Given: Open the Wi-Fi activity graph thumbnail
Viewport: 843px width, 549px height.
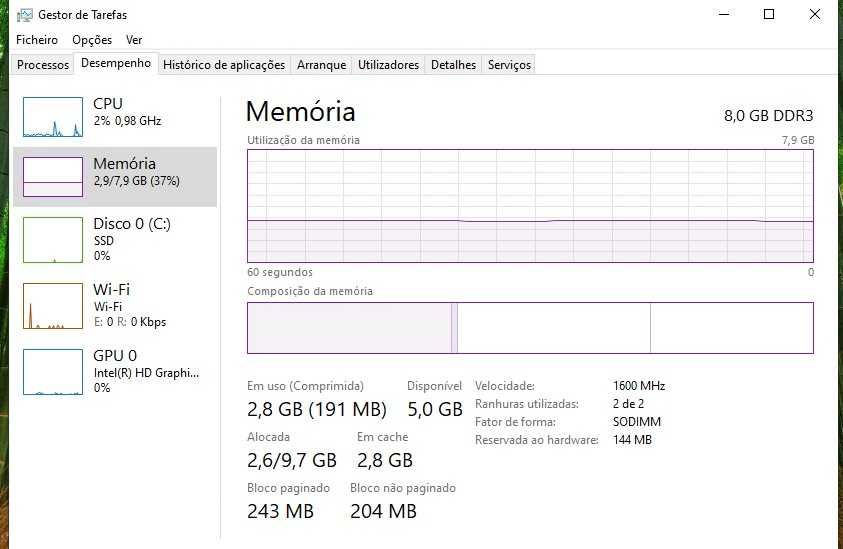Looking at the screenshot, I should [x=53, y=306].
